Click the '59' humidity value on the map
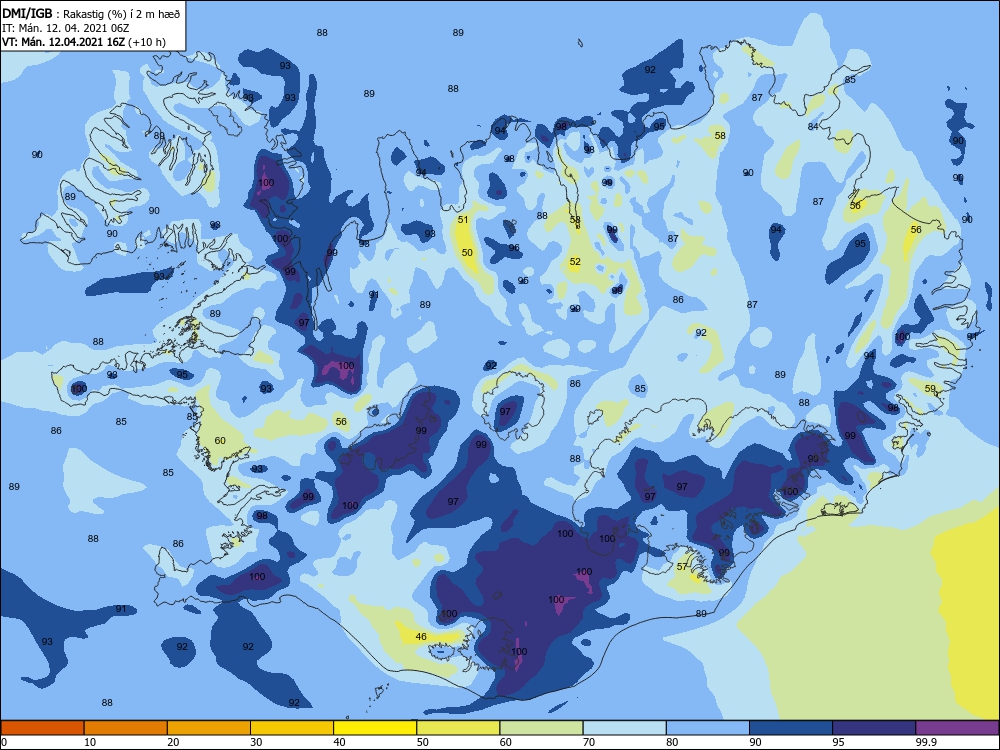Image resolution: width=1000 pixels, height=750 pixels. click(x=930, y=388)
